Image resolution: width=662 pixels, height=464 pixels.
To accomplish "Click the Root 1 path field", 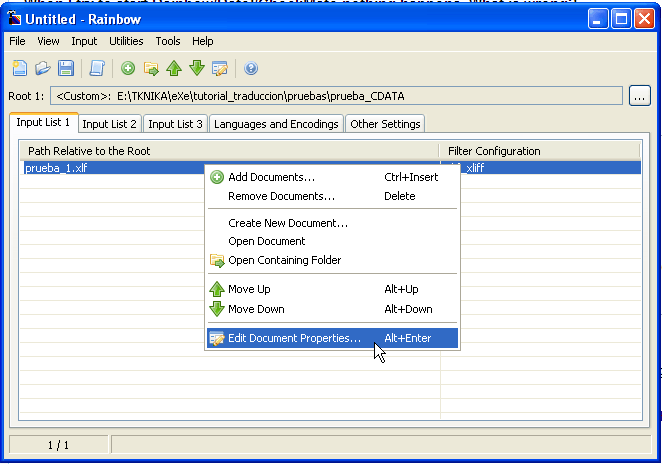I will coord(336,96).
